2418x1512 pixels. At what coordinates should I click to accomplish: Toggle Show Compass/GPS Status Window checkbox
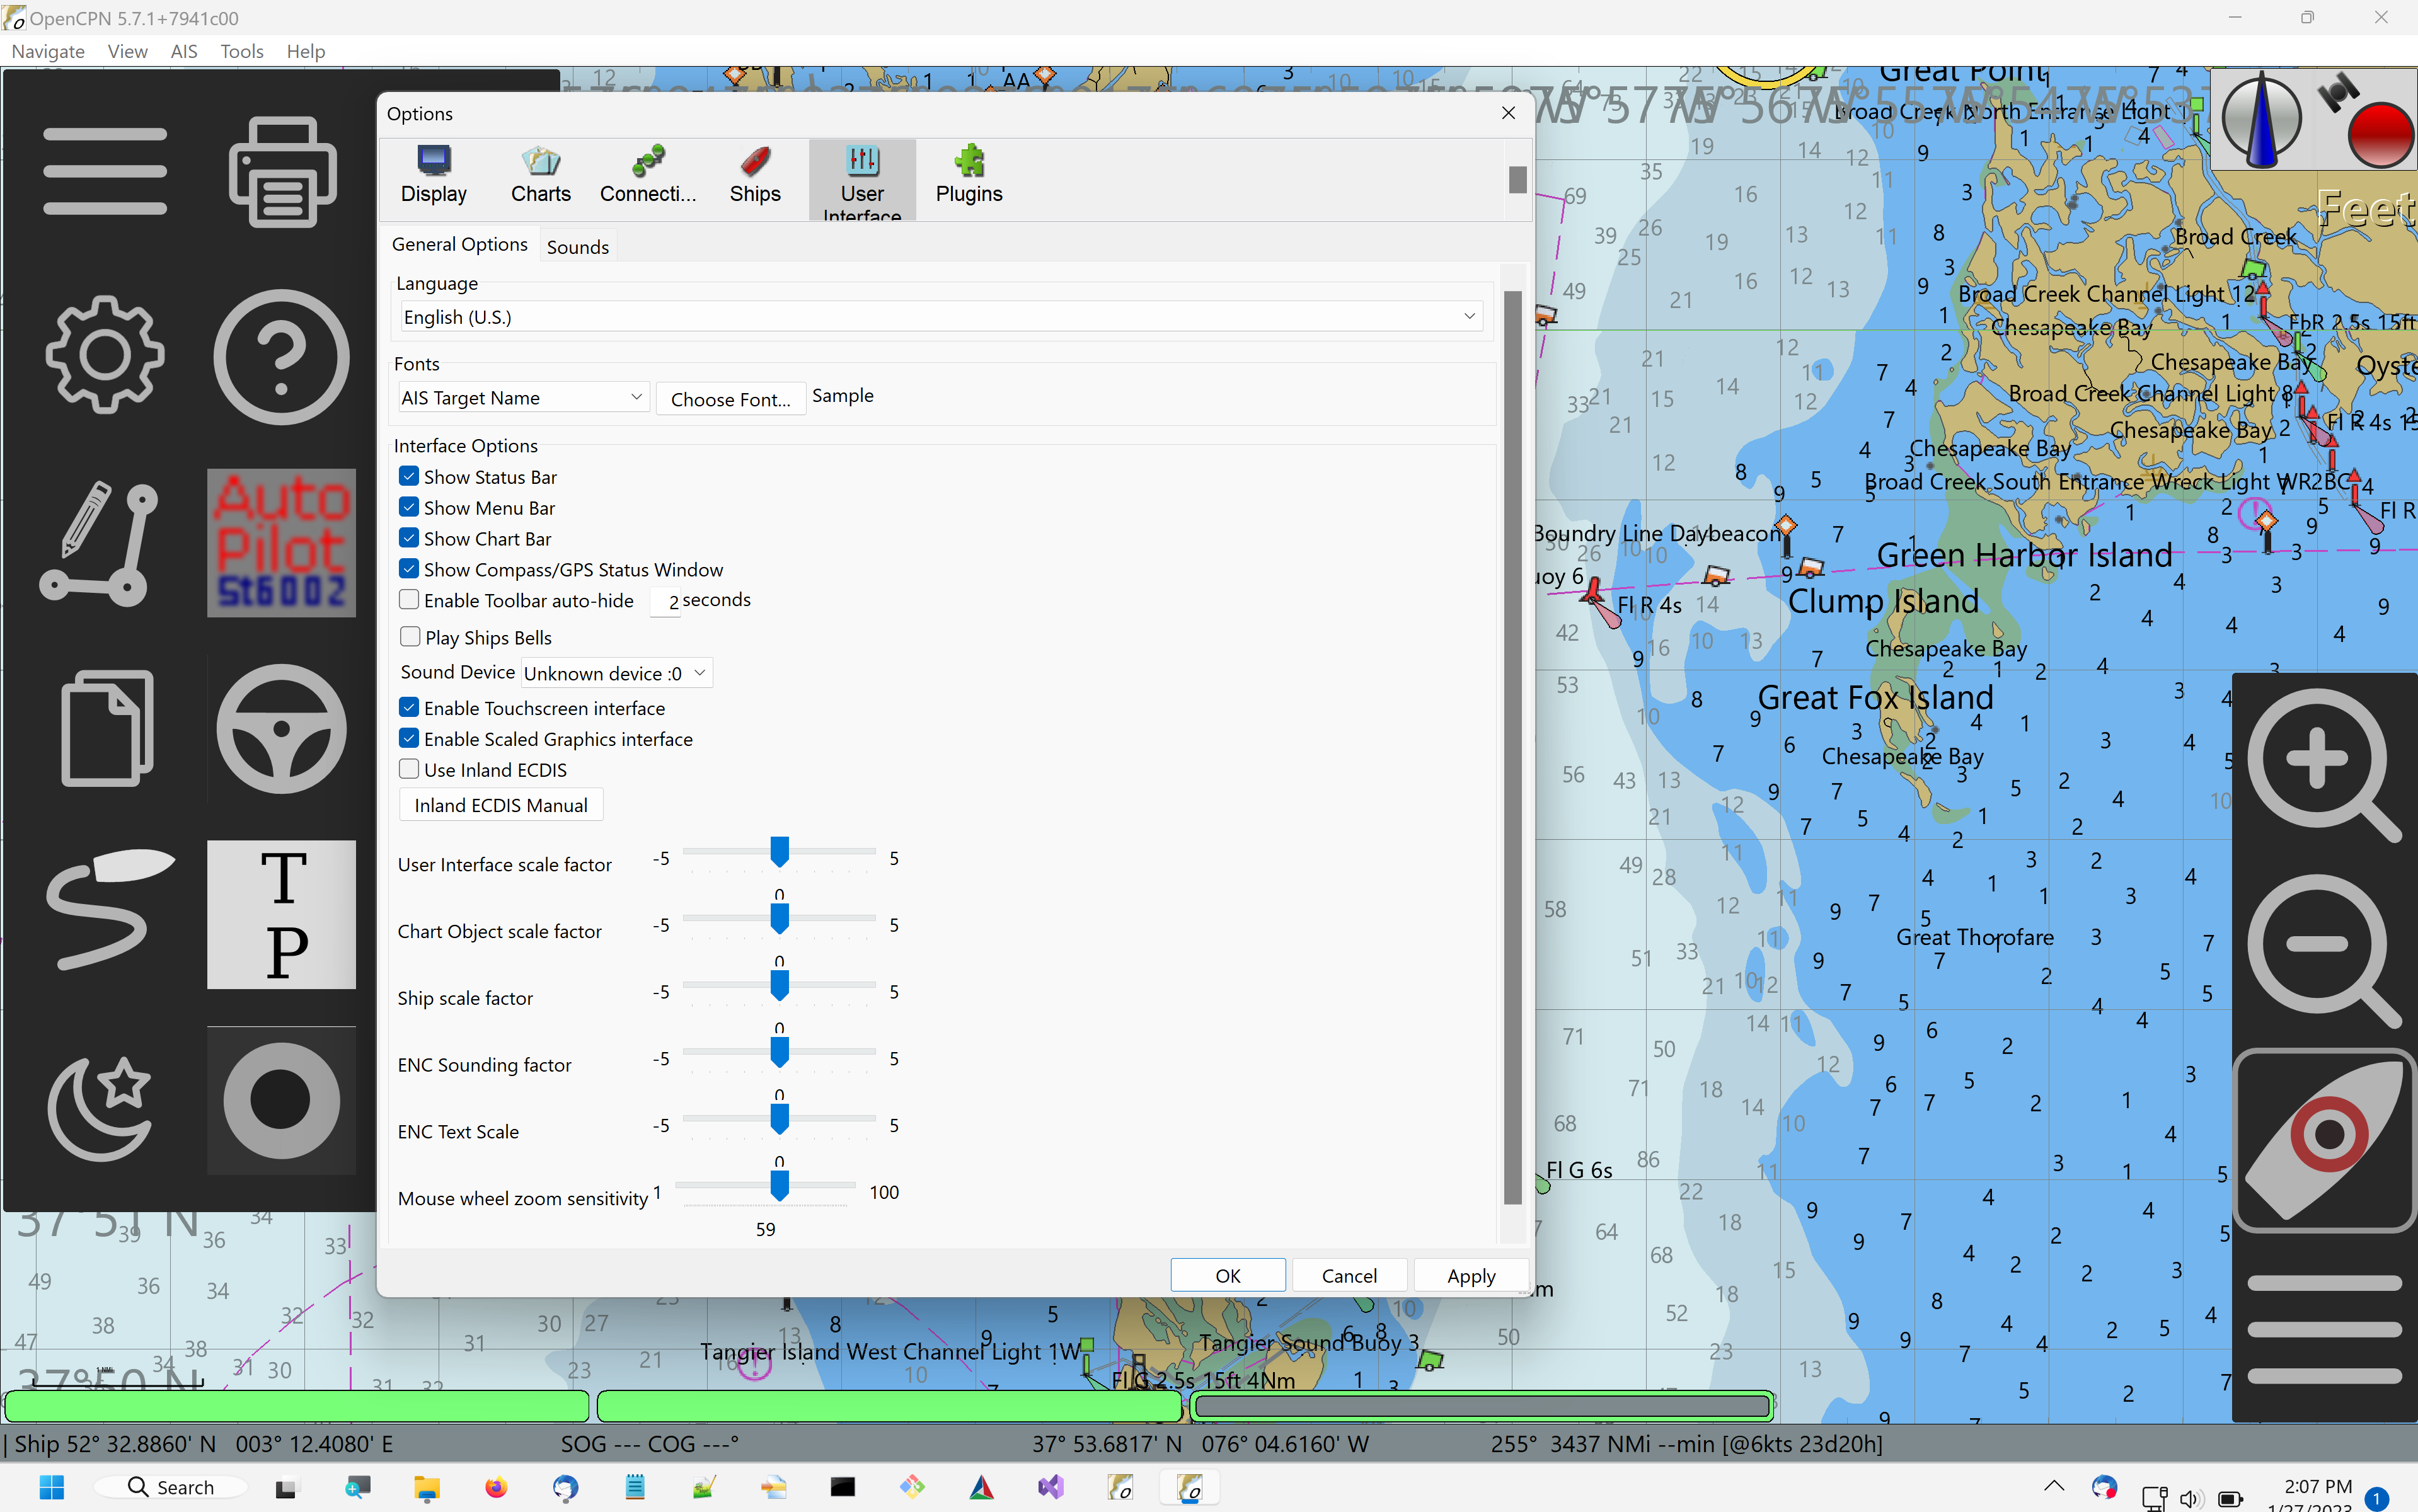[x=409, y=569]
